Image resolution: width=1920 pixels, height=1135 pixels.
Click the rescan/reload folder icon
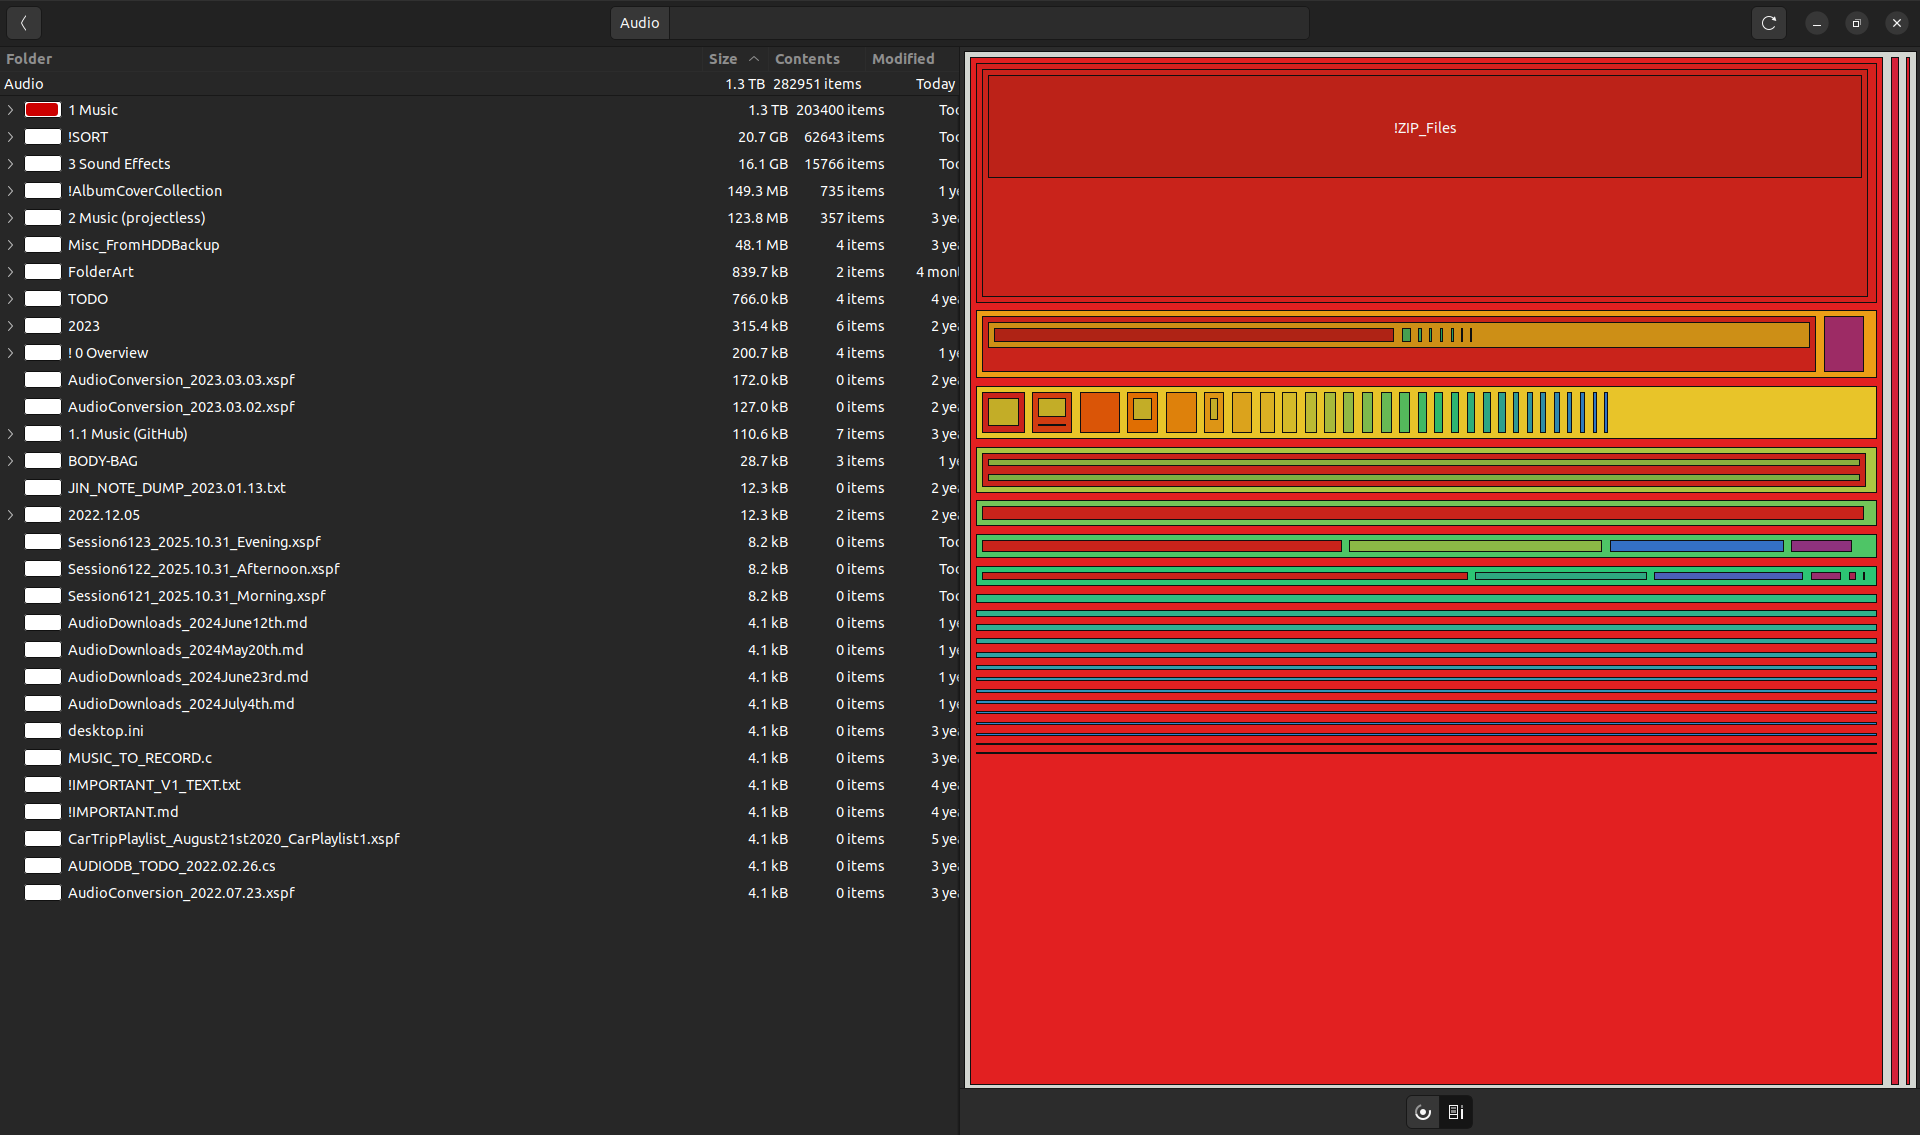point(1768,23)
